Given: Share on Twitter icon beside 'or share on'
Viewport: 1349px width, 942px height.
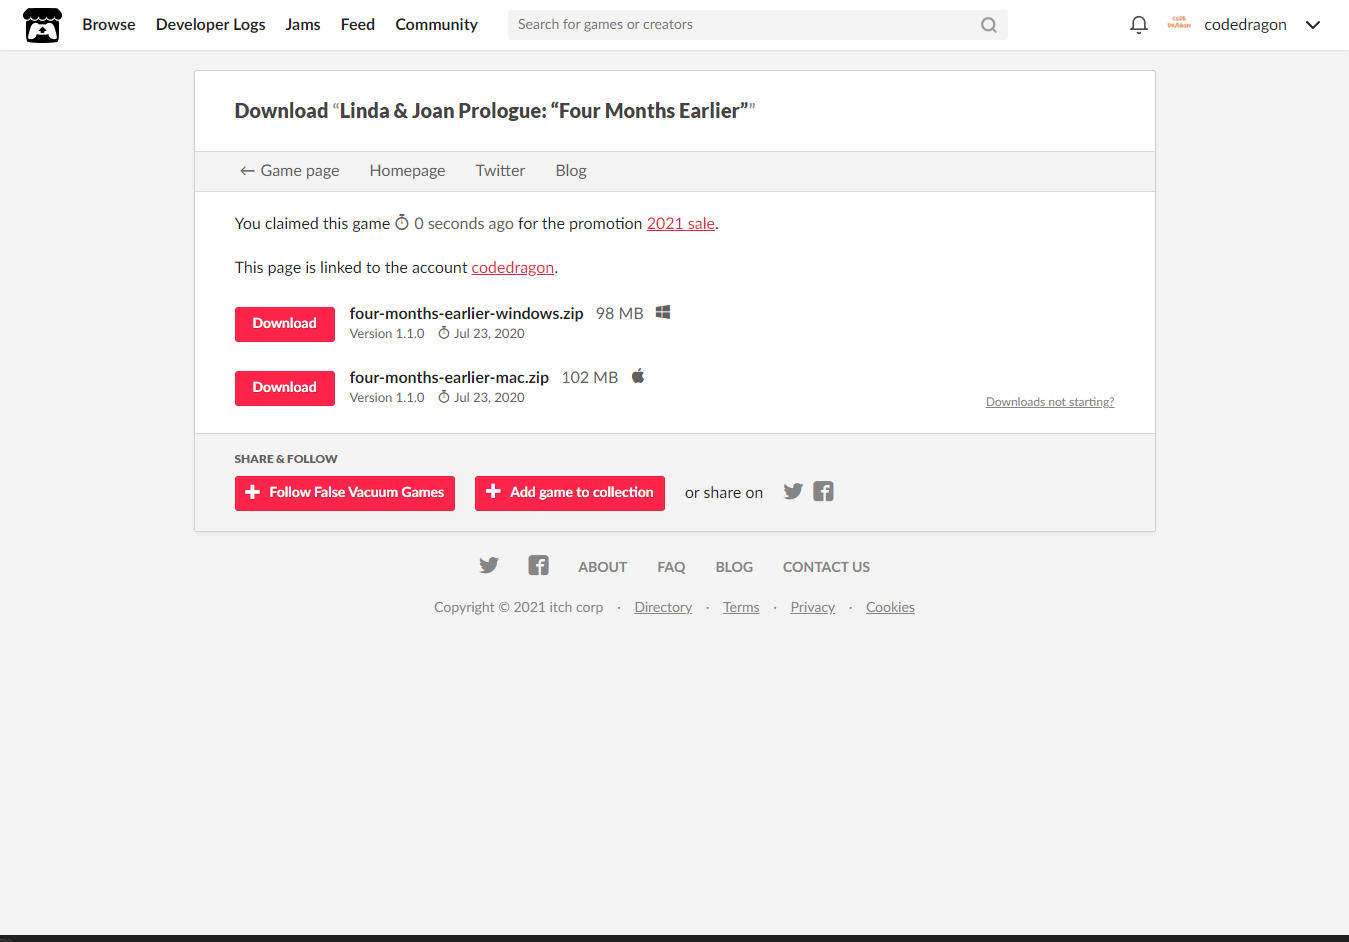Looking at the screenshot, I should [793, 491].
